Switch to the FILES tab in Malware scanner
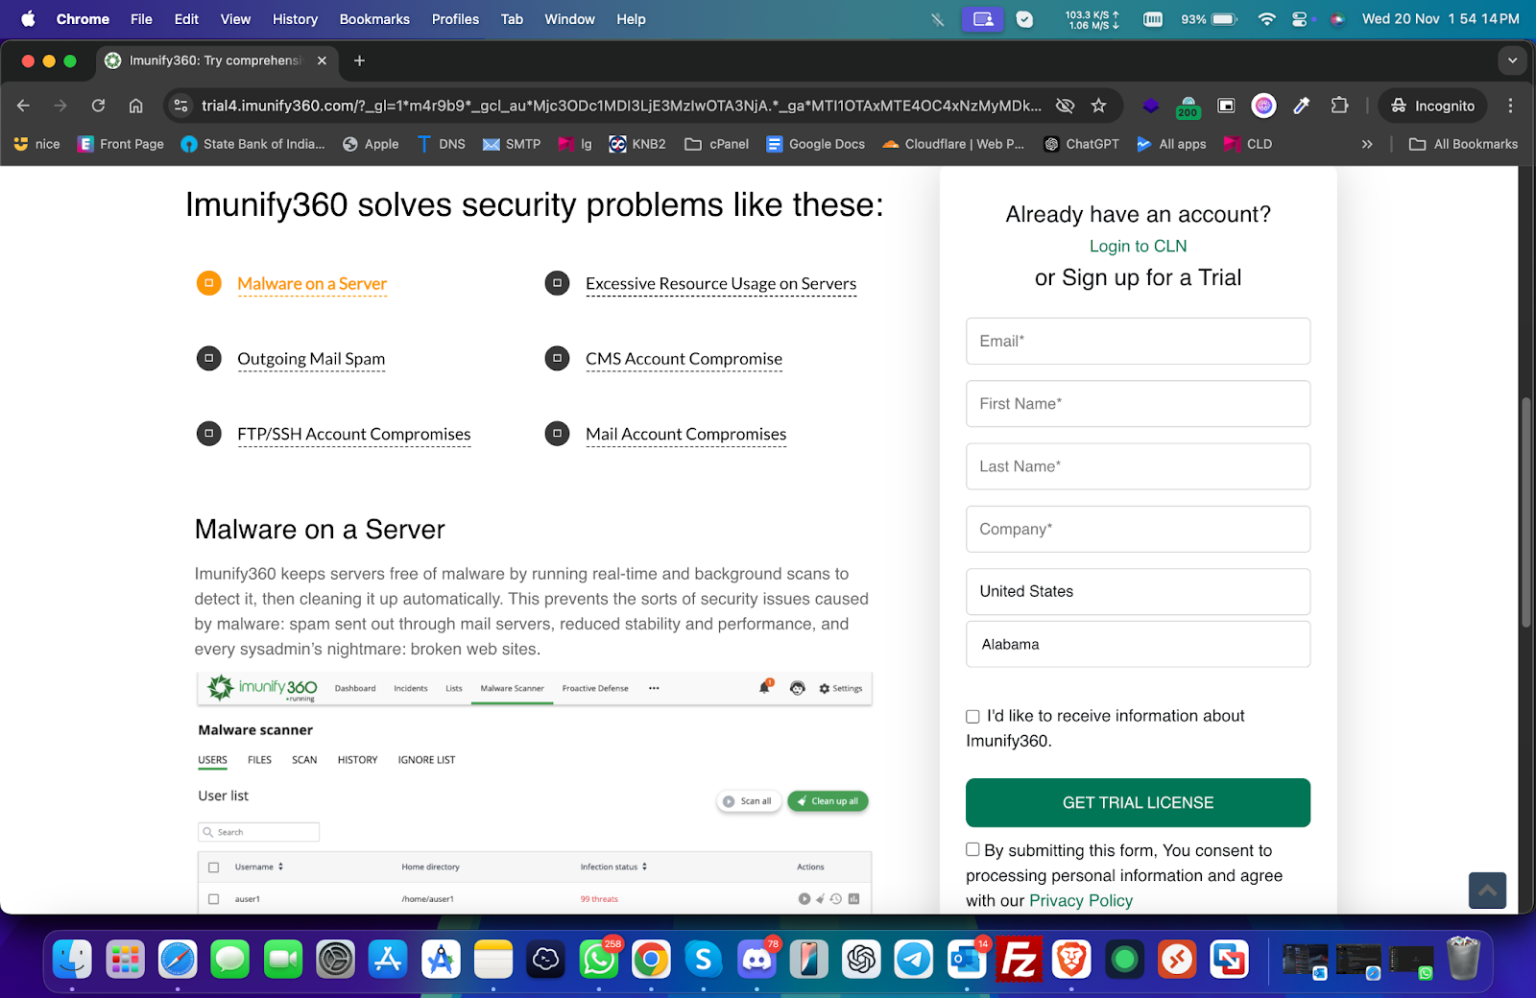Viewport: 1536px width, 998px height. click(259, 759)
